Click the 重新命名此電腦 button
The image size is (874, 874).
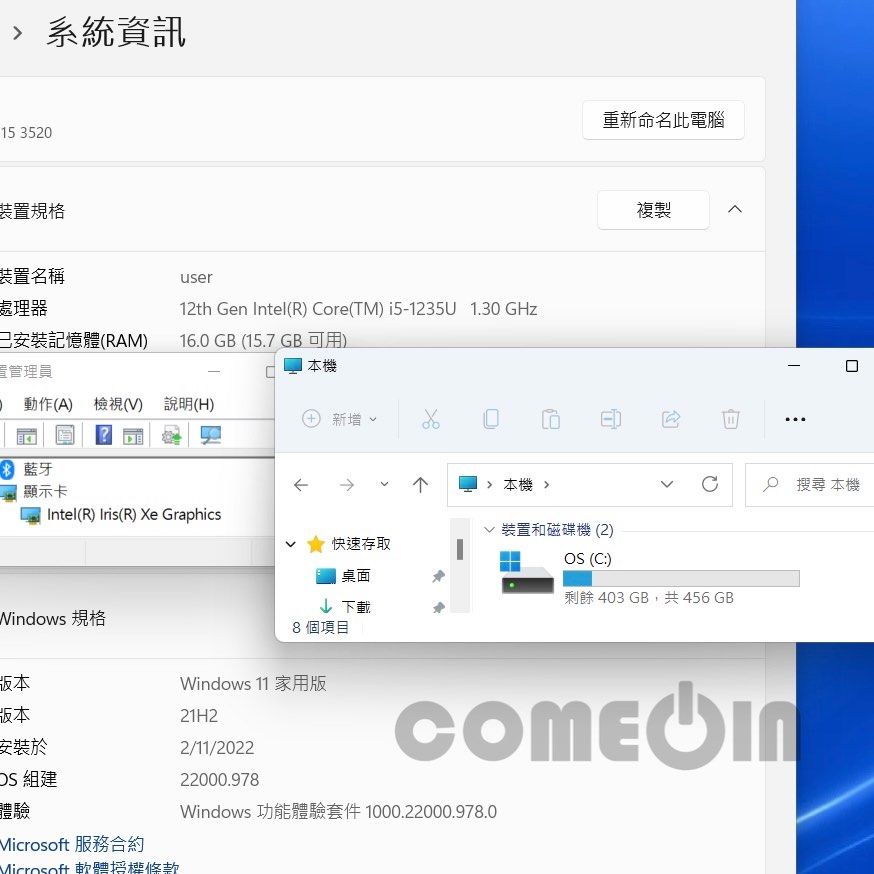pyautogui.click(x=663, y=120)
